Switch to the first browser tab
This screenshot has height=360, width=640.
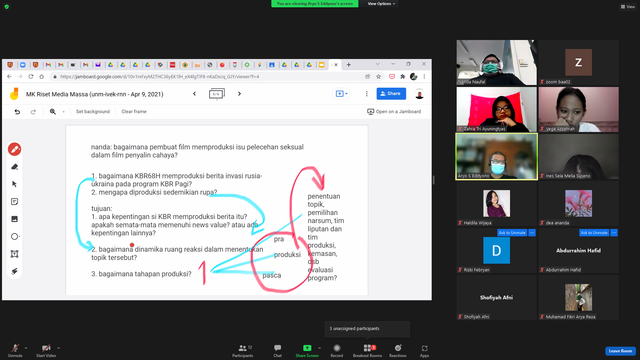pos(10,64)
